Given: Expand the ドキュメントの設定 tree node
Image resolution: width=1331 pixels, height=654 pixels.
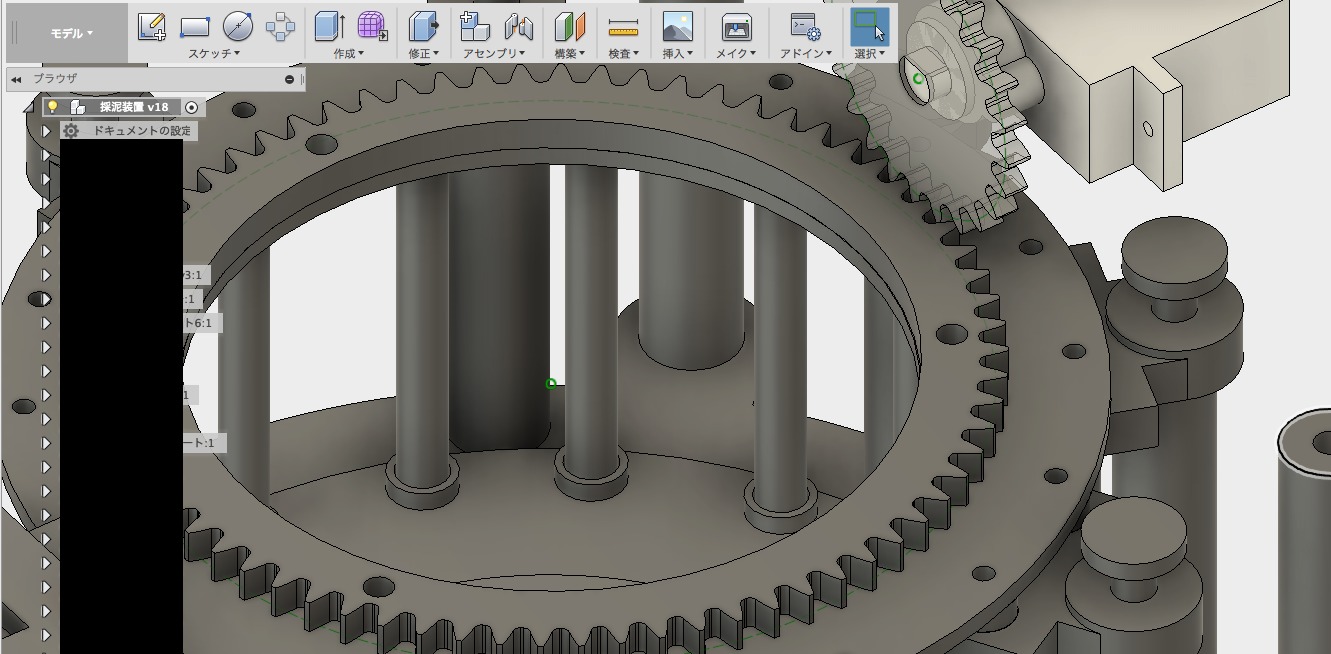Looking at the screenshot, I should (46, 131).
